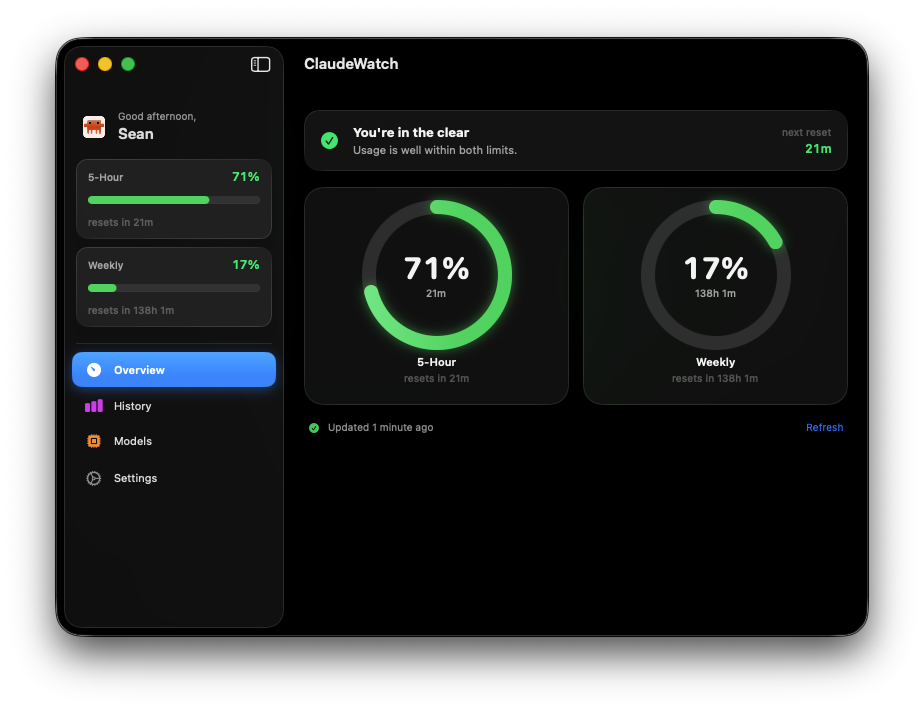Refresh the usage data
924x710 pixels.
tap(824, 427)
